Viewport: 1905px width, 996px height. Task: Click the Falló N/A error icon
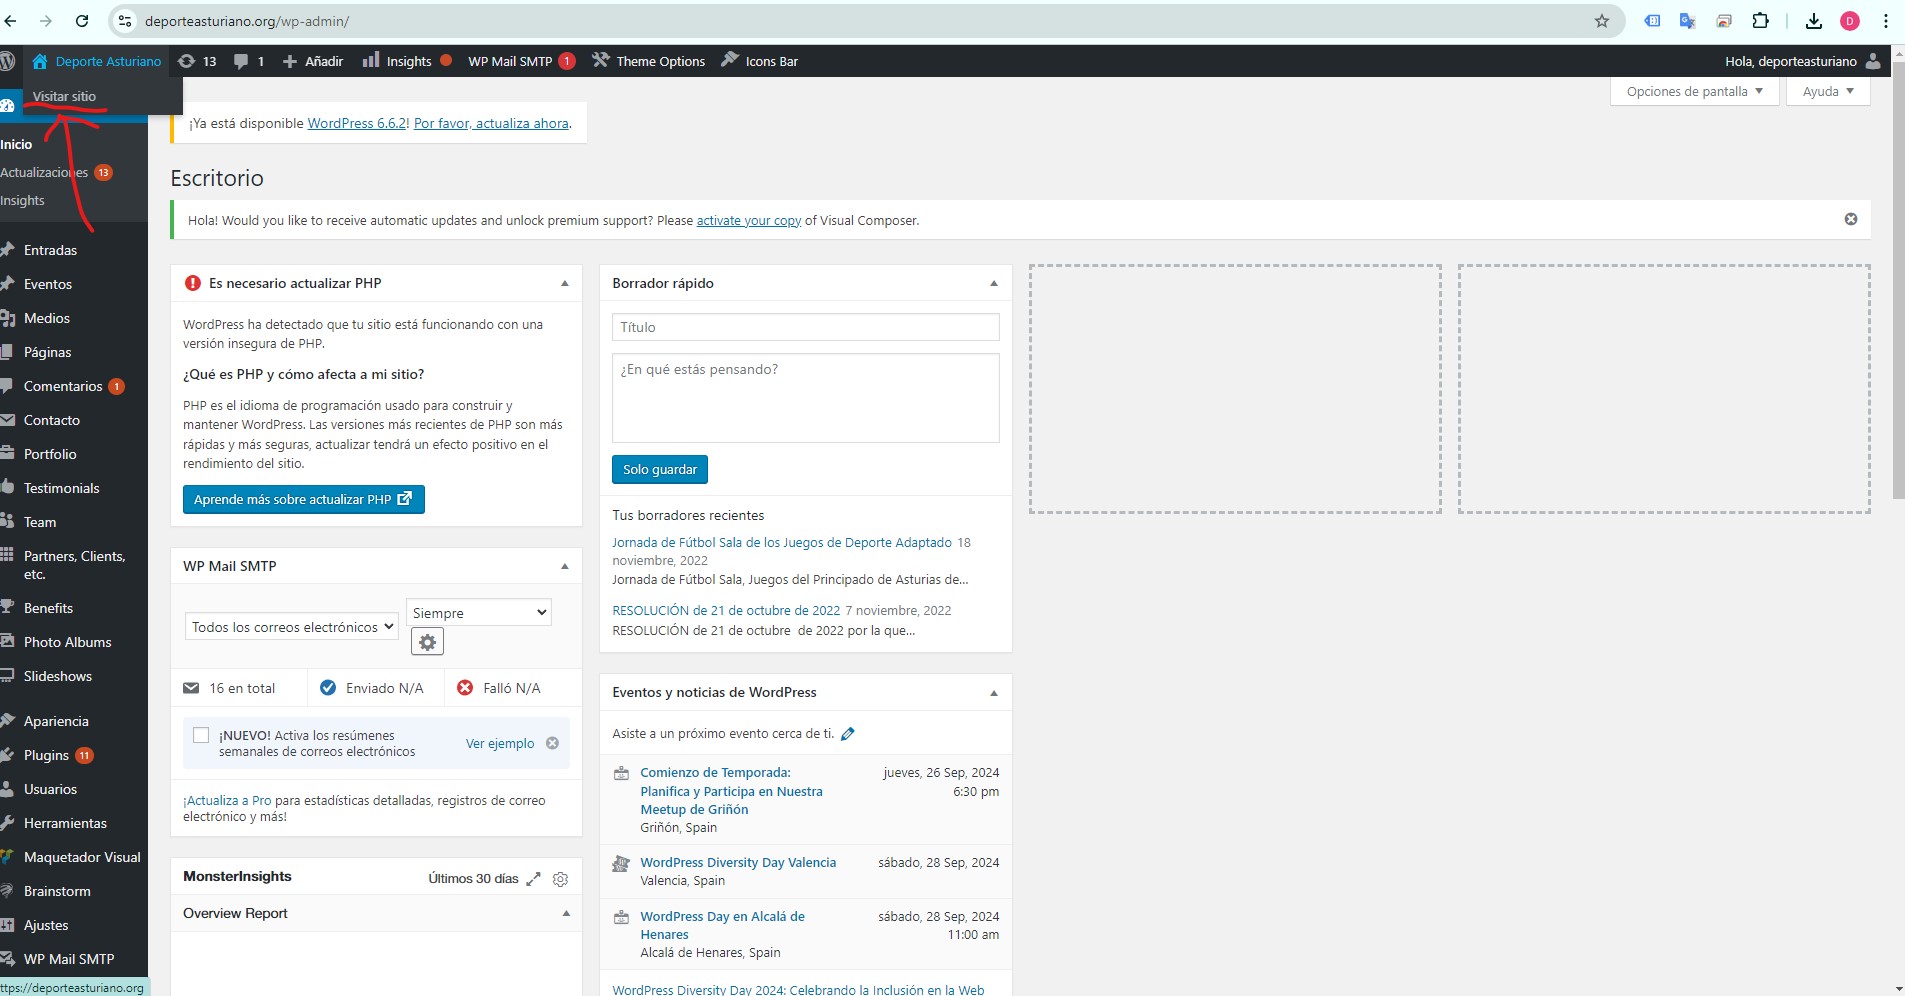click(465, 688)
